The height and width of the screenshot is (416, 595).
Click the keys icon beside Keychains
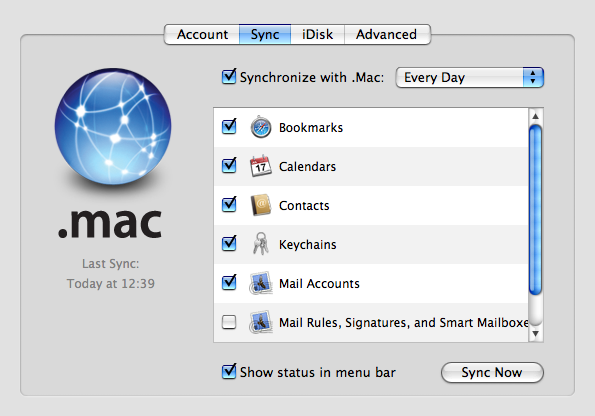[x=261, y=244]
